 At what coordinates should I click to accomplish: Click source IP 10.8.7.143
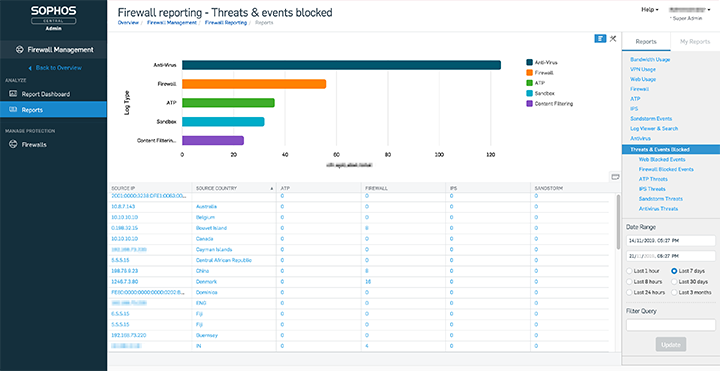coord(123,207)
